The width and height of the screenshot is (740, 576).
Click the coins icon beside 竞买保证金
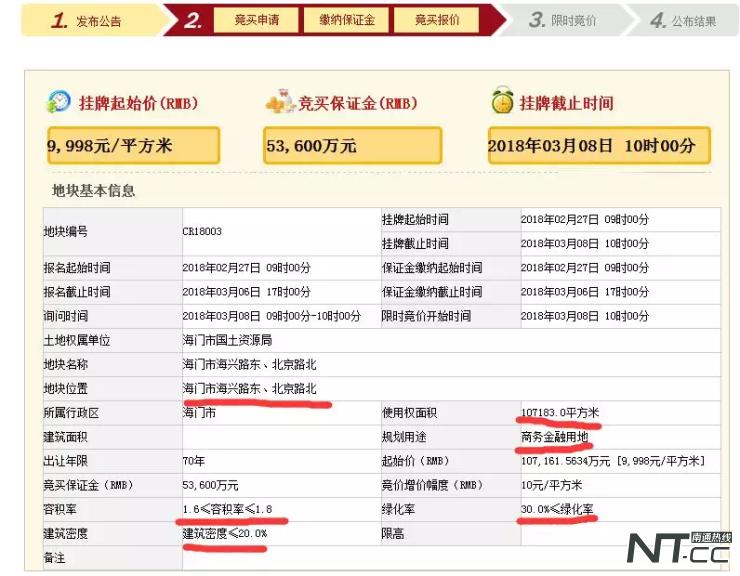[279, 102]
